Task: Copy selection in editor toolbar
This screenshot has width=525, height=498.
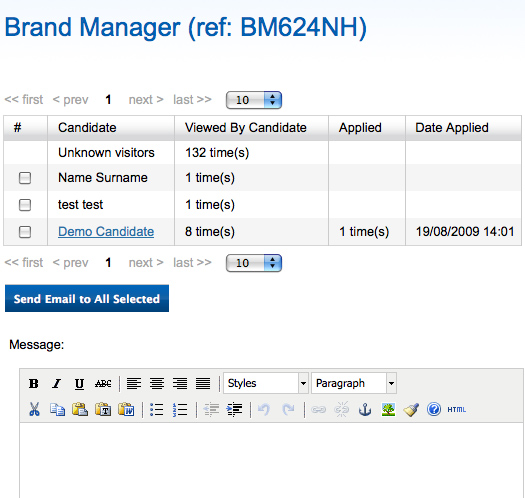Action: (57, 409)
